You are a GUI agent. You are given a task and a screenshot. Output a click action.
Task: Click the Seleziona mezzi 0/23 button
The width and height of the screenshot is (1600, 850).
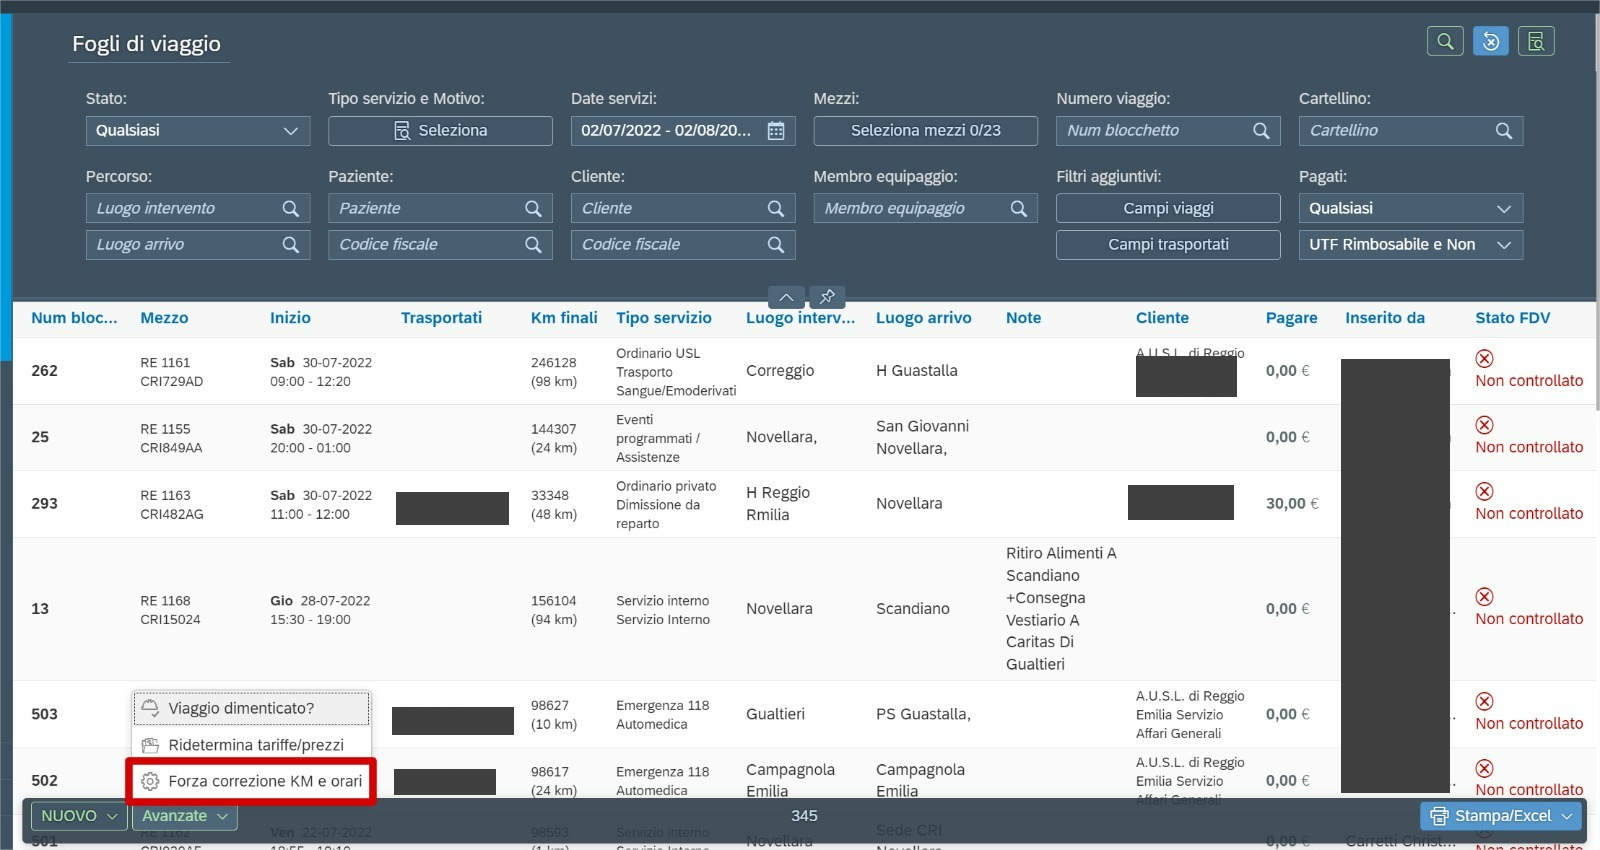point(925,131)
